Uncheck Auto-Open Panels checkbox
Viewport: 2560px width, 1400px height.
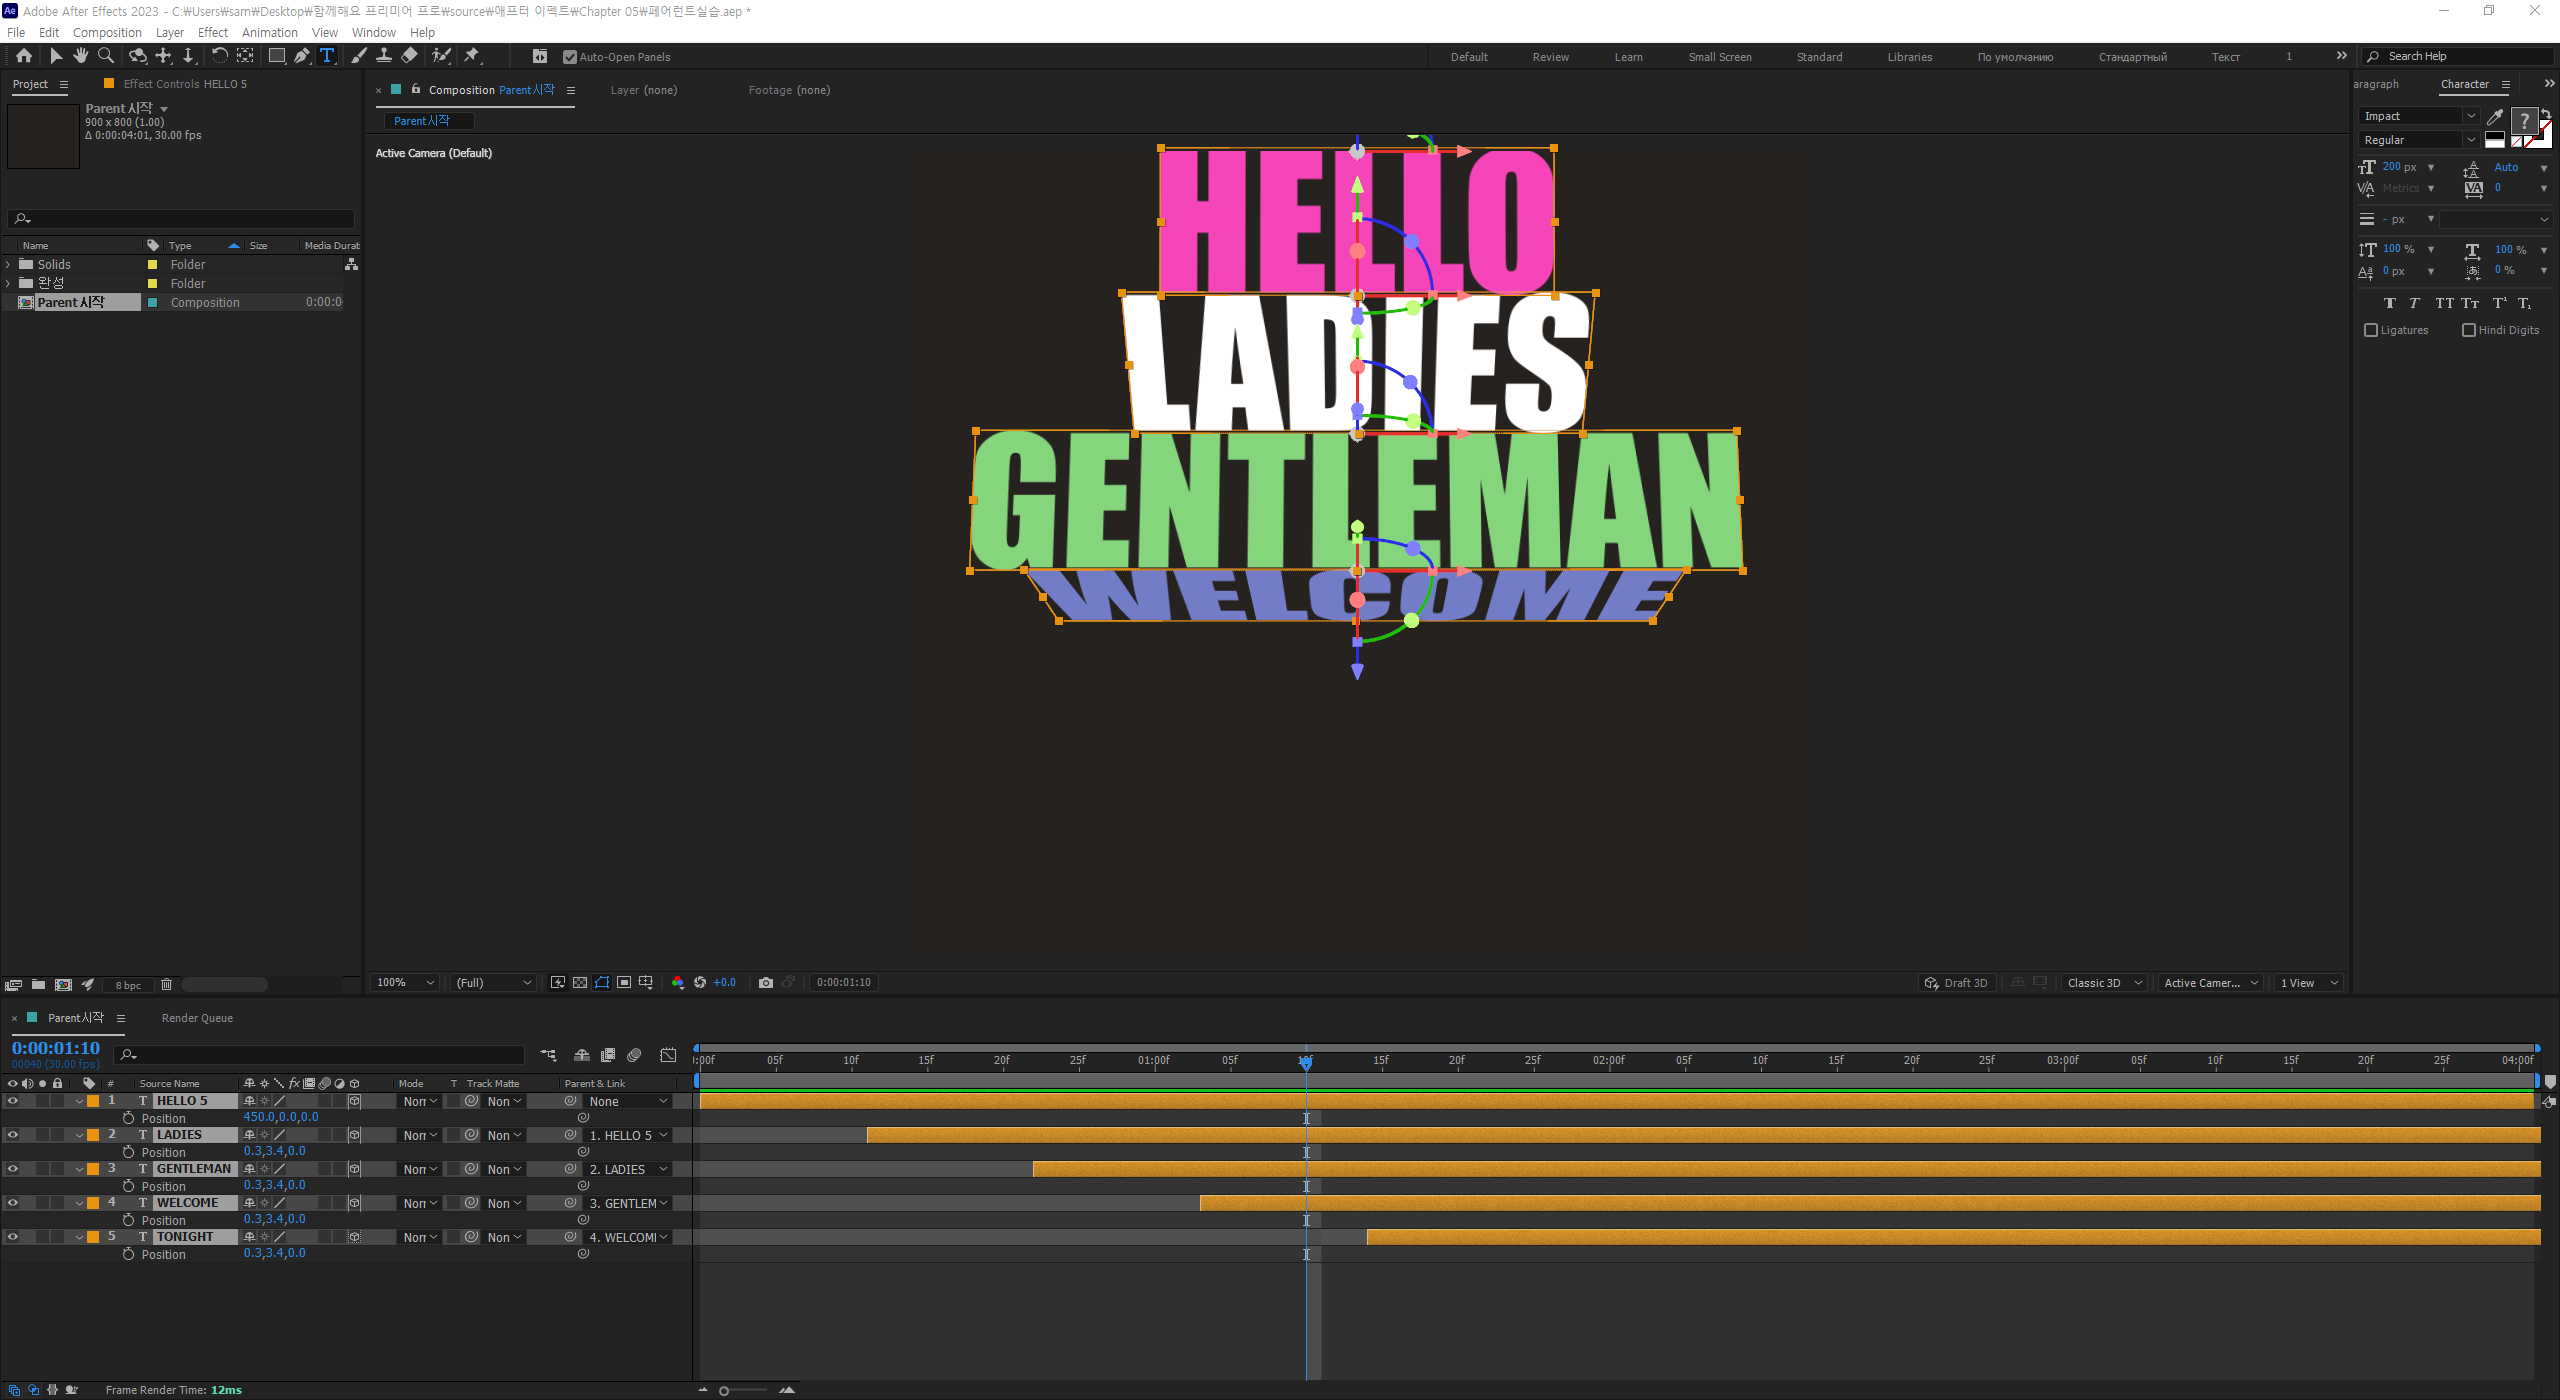(570, 57)
